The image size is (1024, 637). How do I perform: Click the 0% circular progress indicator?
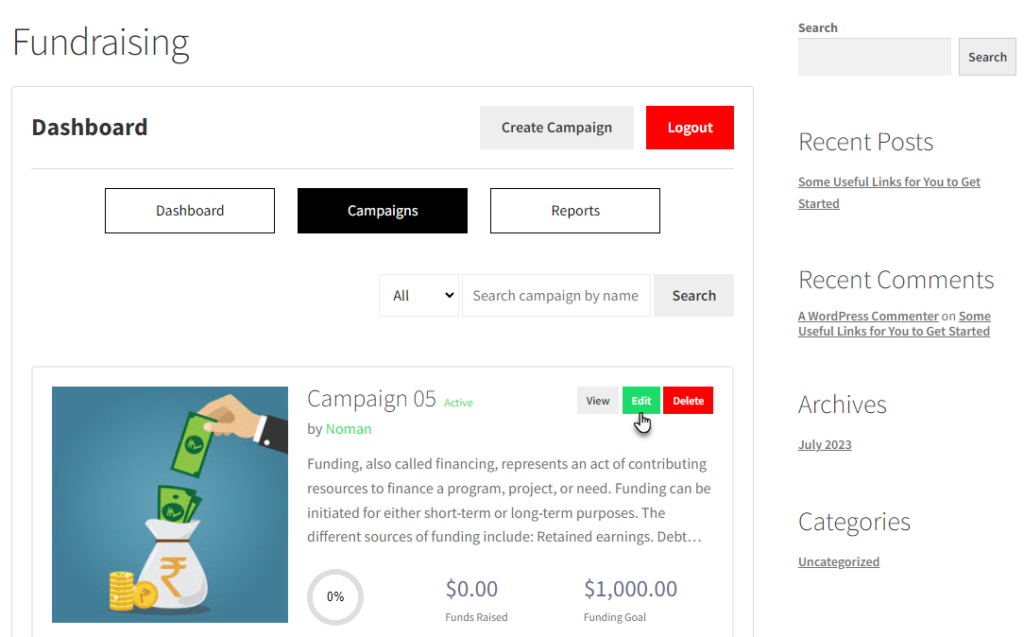(x=335, y=596)
